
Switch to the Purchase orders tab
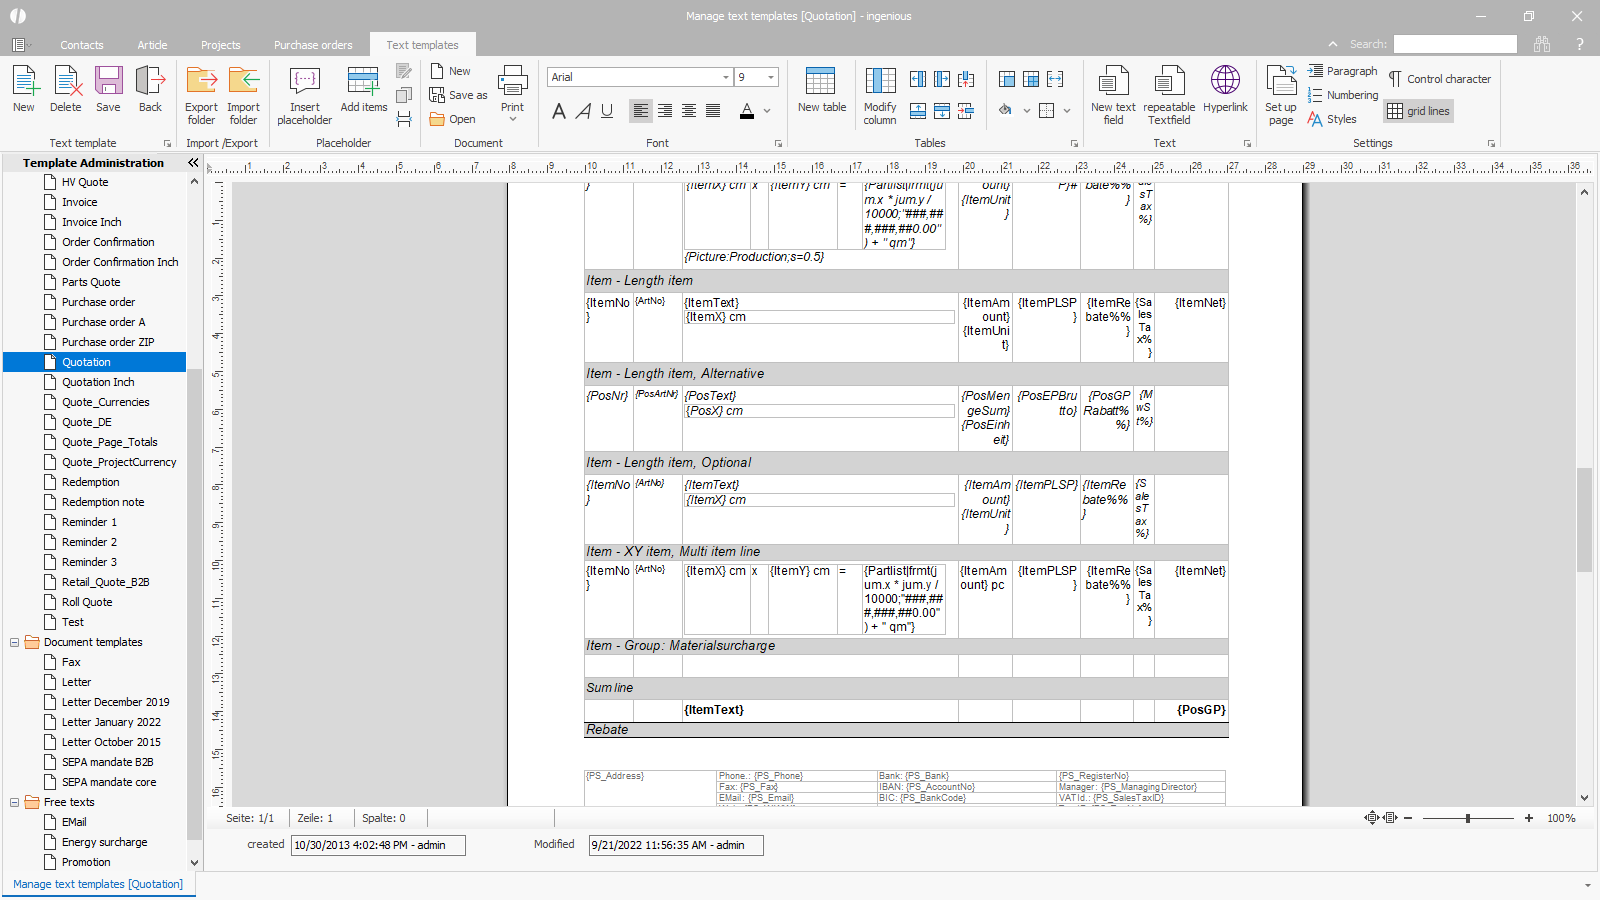click(x=313, y=45)
